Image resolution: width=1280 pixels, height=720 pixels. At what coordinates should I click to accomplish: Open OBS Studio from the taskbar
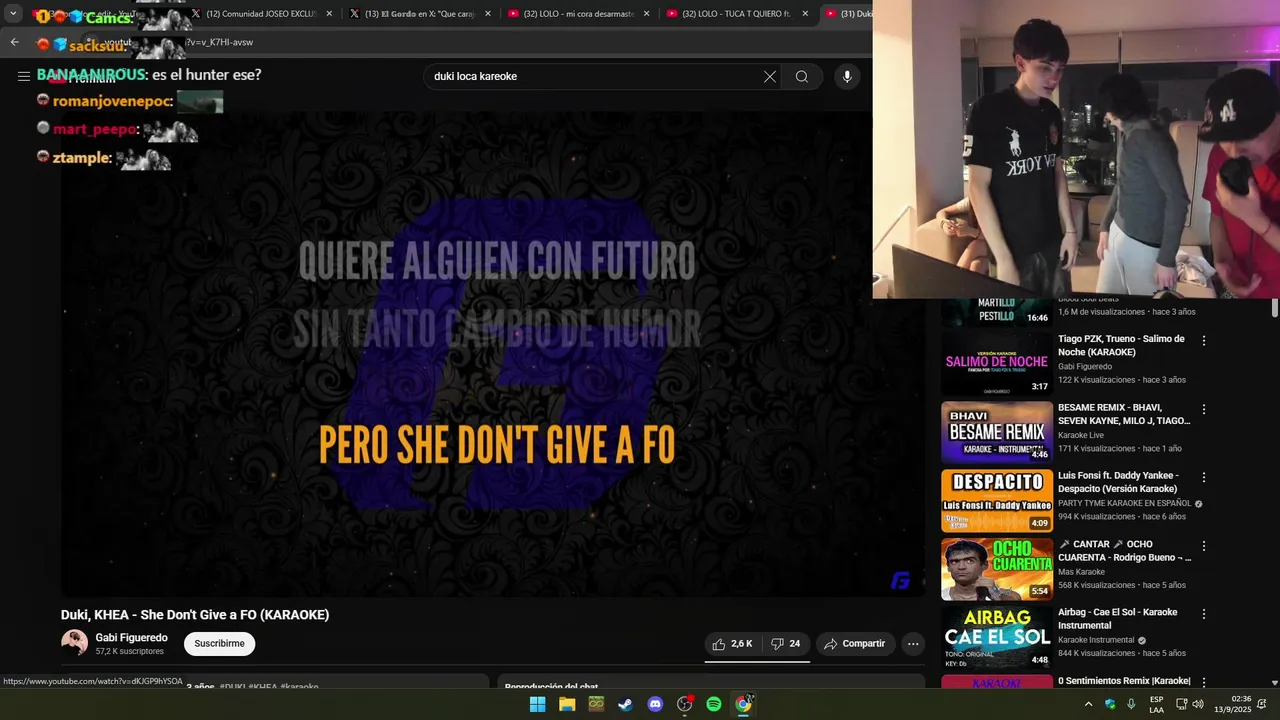pos(684,704)
